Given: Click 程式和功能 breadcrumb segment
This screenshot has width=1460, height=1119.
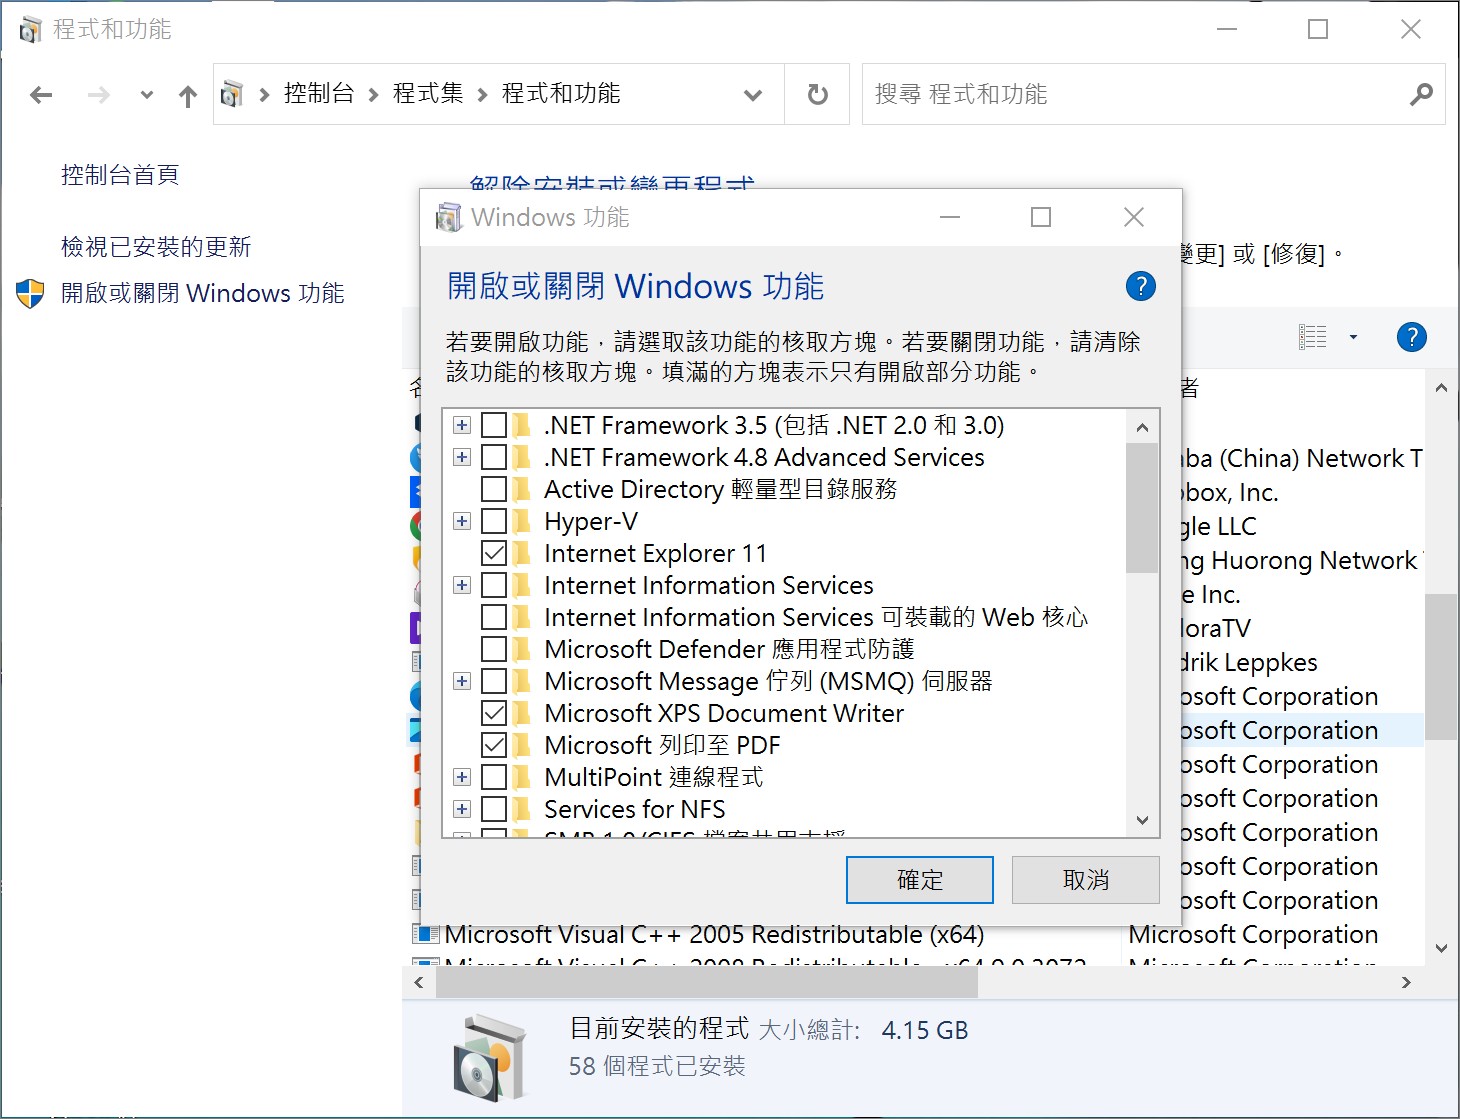Looking at the screenshot, I should 561,94.
